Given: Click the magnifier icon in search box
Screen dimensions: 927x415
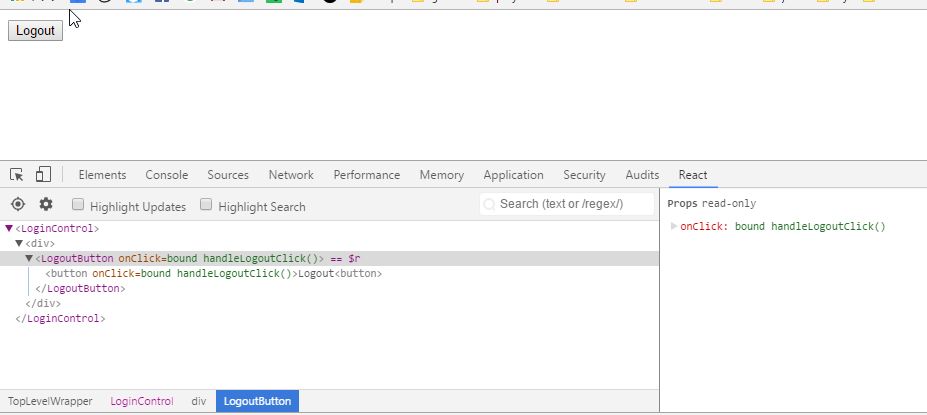Looking at the screenshot, I should (489, 205).
